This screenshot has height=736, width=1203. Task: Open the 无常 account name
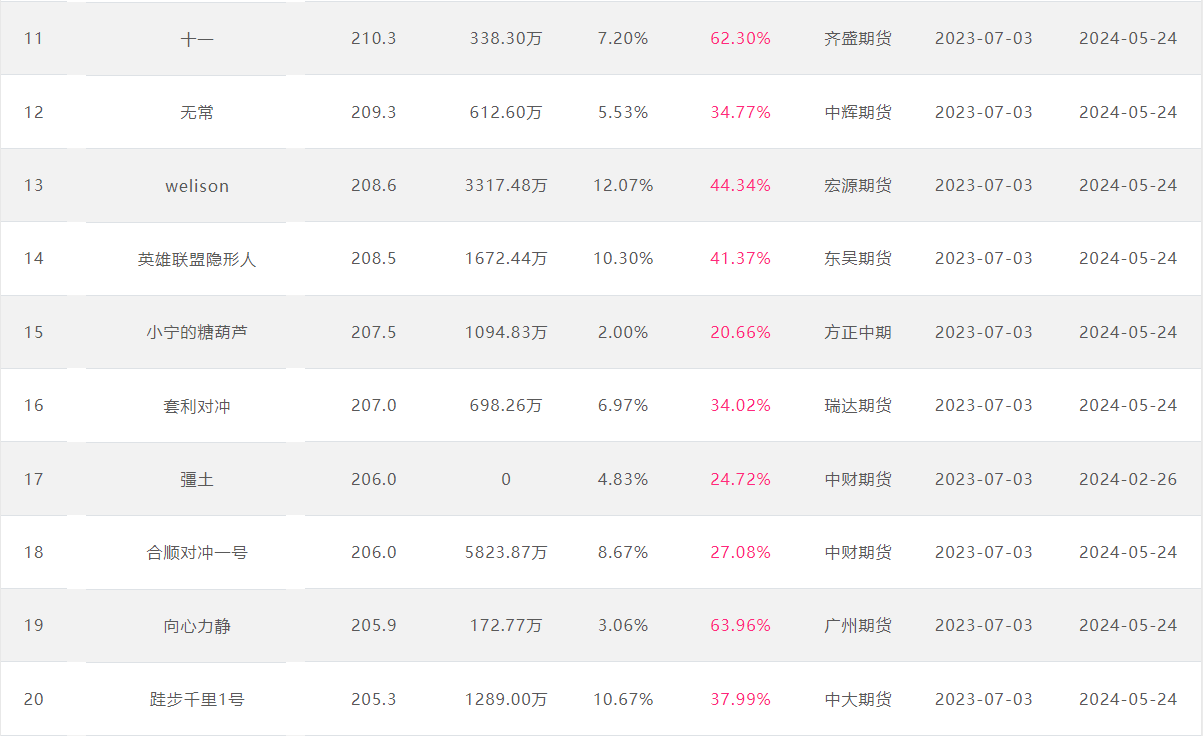[x=197, y=112]
